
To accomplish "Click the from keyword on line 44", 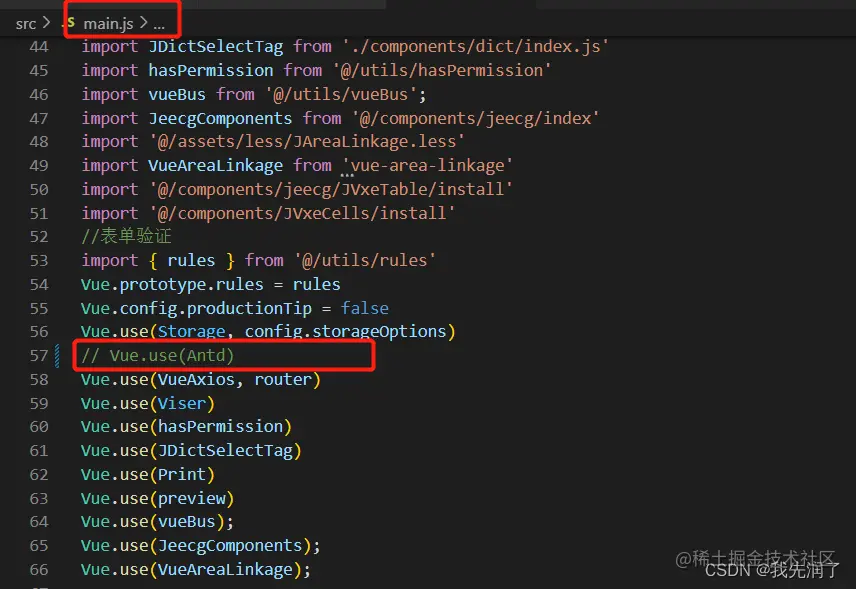I will (312, 46).
